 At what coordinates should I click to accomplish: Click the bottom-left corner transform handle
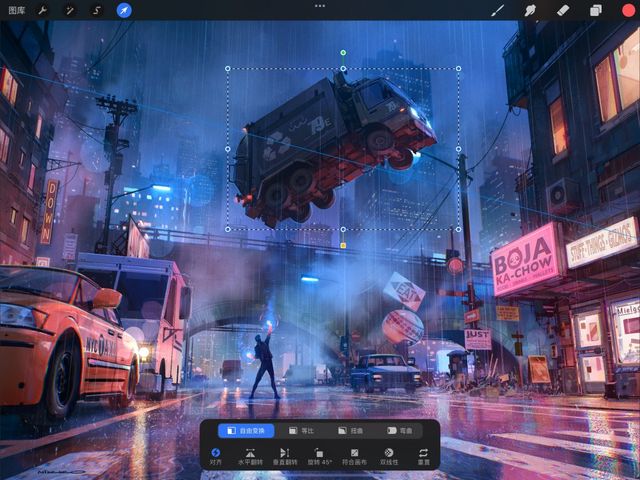point(228,229)
